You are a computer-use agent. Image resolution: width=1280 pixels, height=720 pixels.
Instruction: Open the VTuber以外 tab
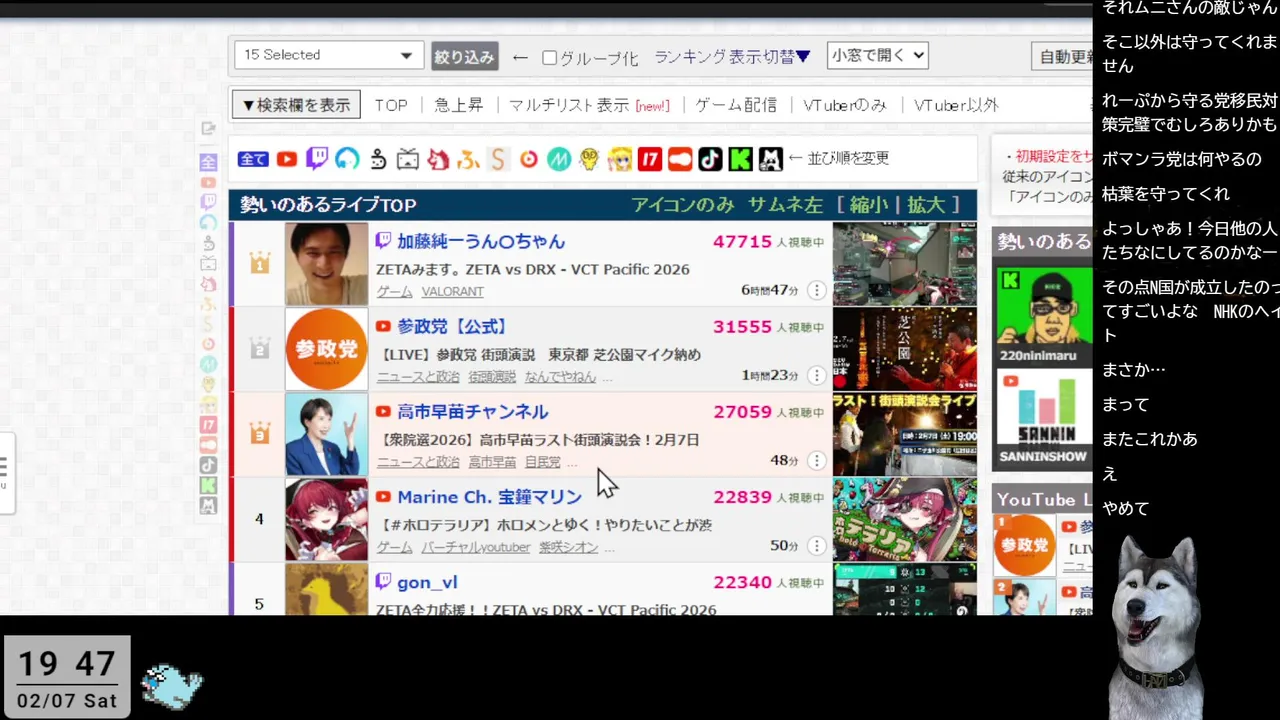[x=956, y=105]
